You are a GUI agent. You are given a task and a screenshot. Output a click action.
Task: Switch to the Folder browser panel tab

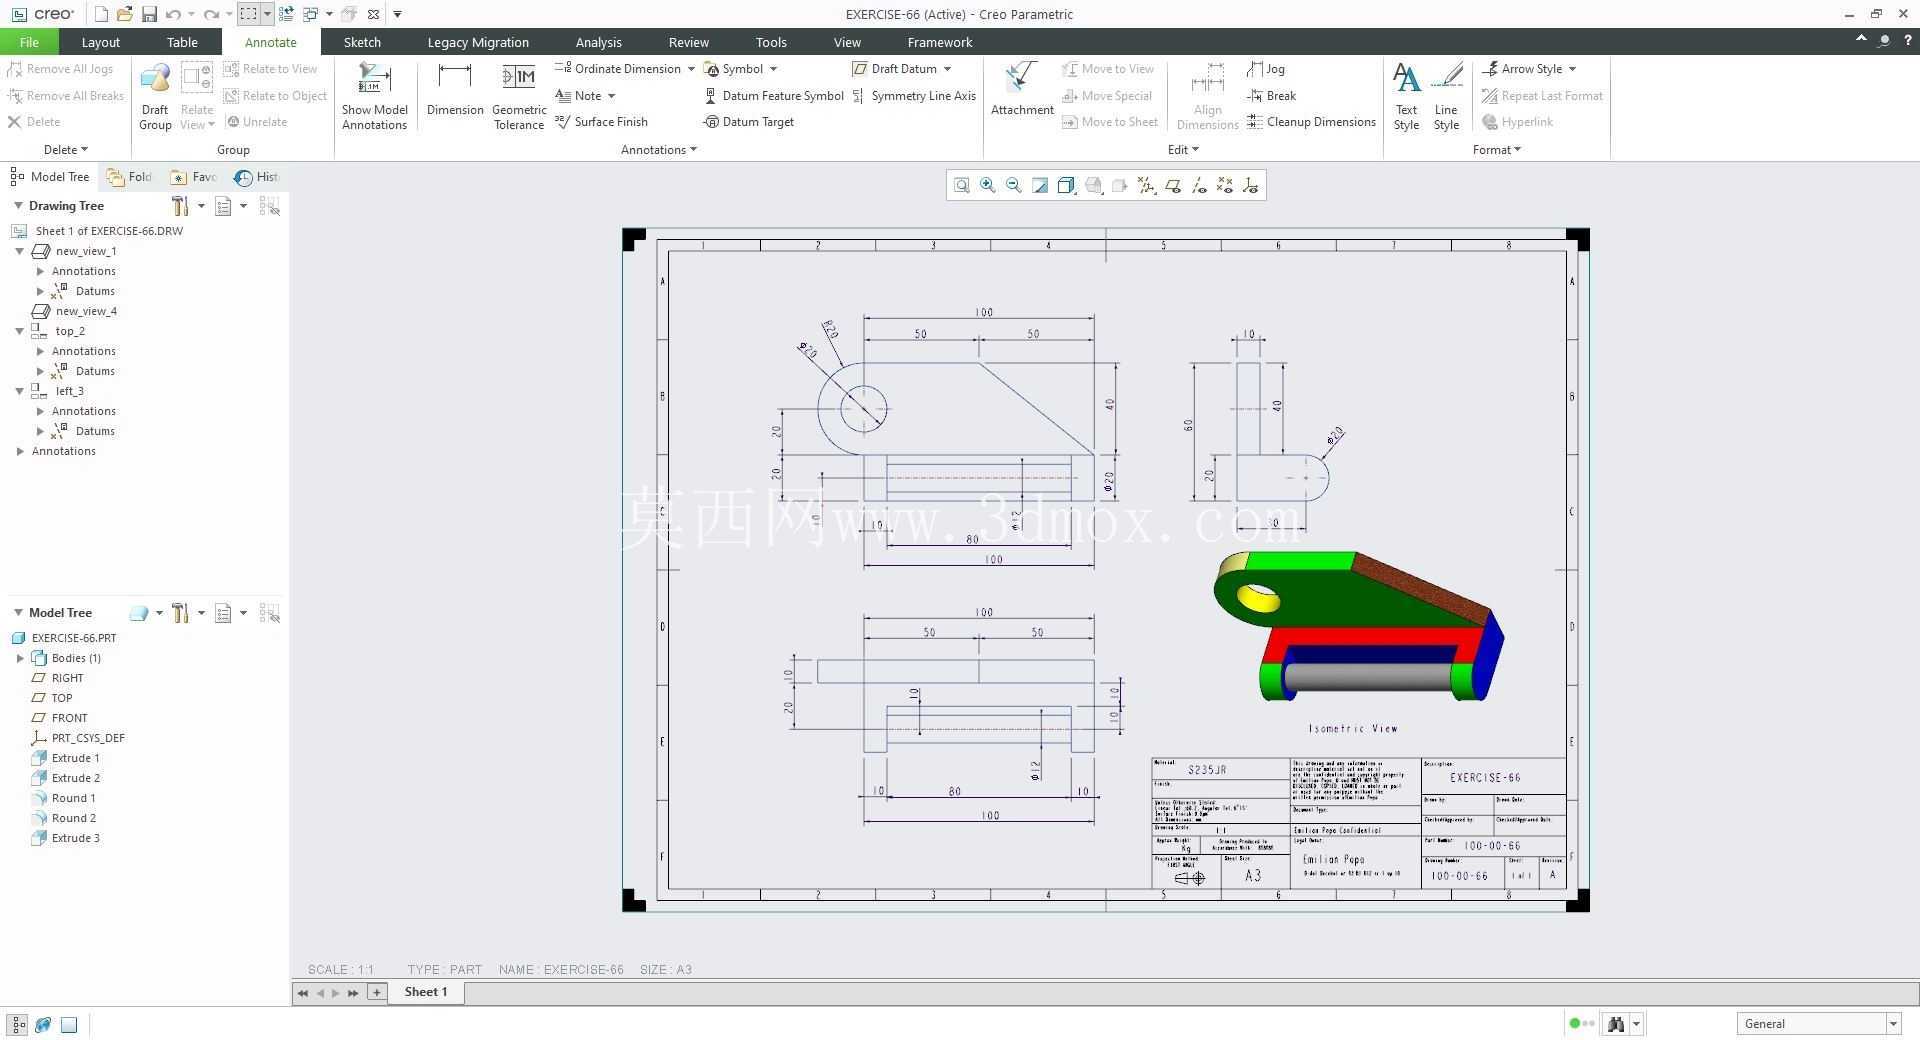(130, 177)
